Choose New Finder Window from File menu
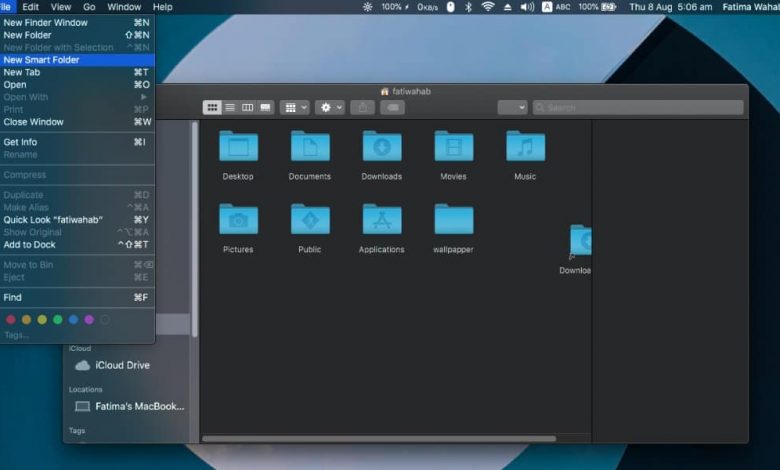This screenshot has width=780, height=470. pyautogui.click(x=77, y=22)
